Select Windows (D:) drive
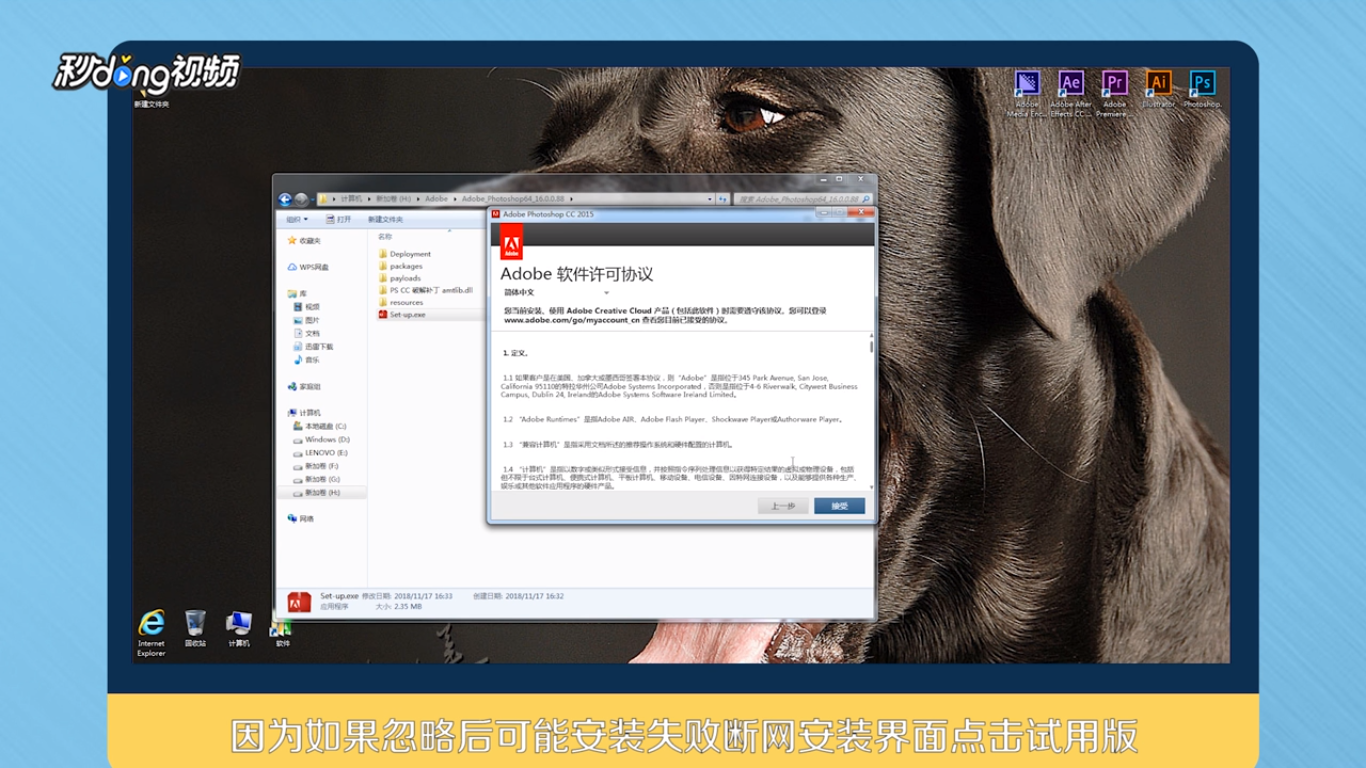 coord(321,439)
